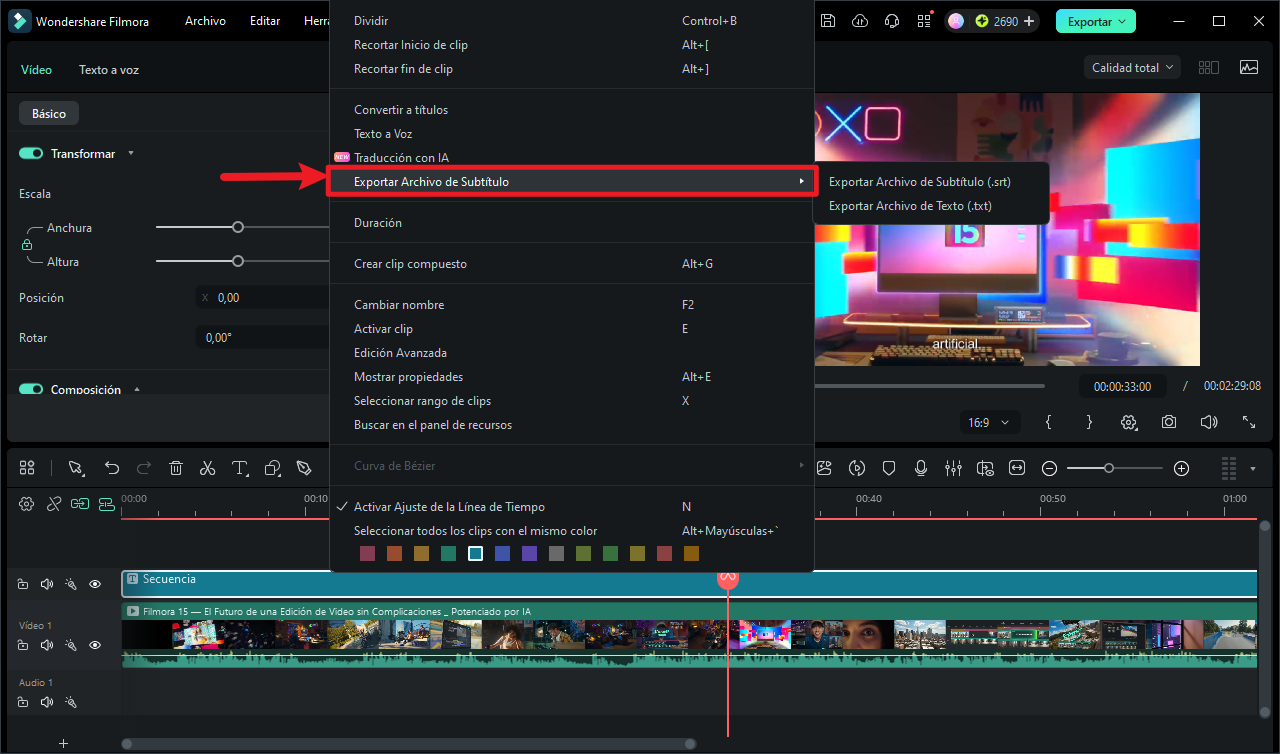Toggle auto ripple link icon

point(80,504)
